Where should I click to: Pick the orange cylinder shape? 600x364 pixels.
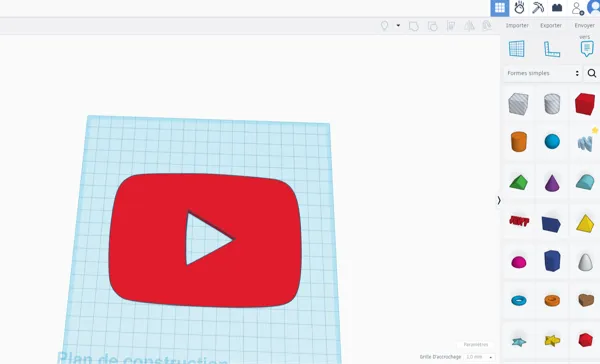coord(518,141)
